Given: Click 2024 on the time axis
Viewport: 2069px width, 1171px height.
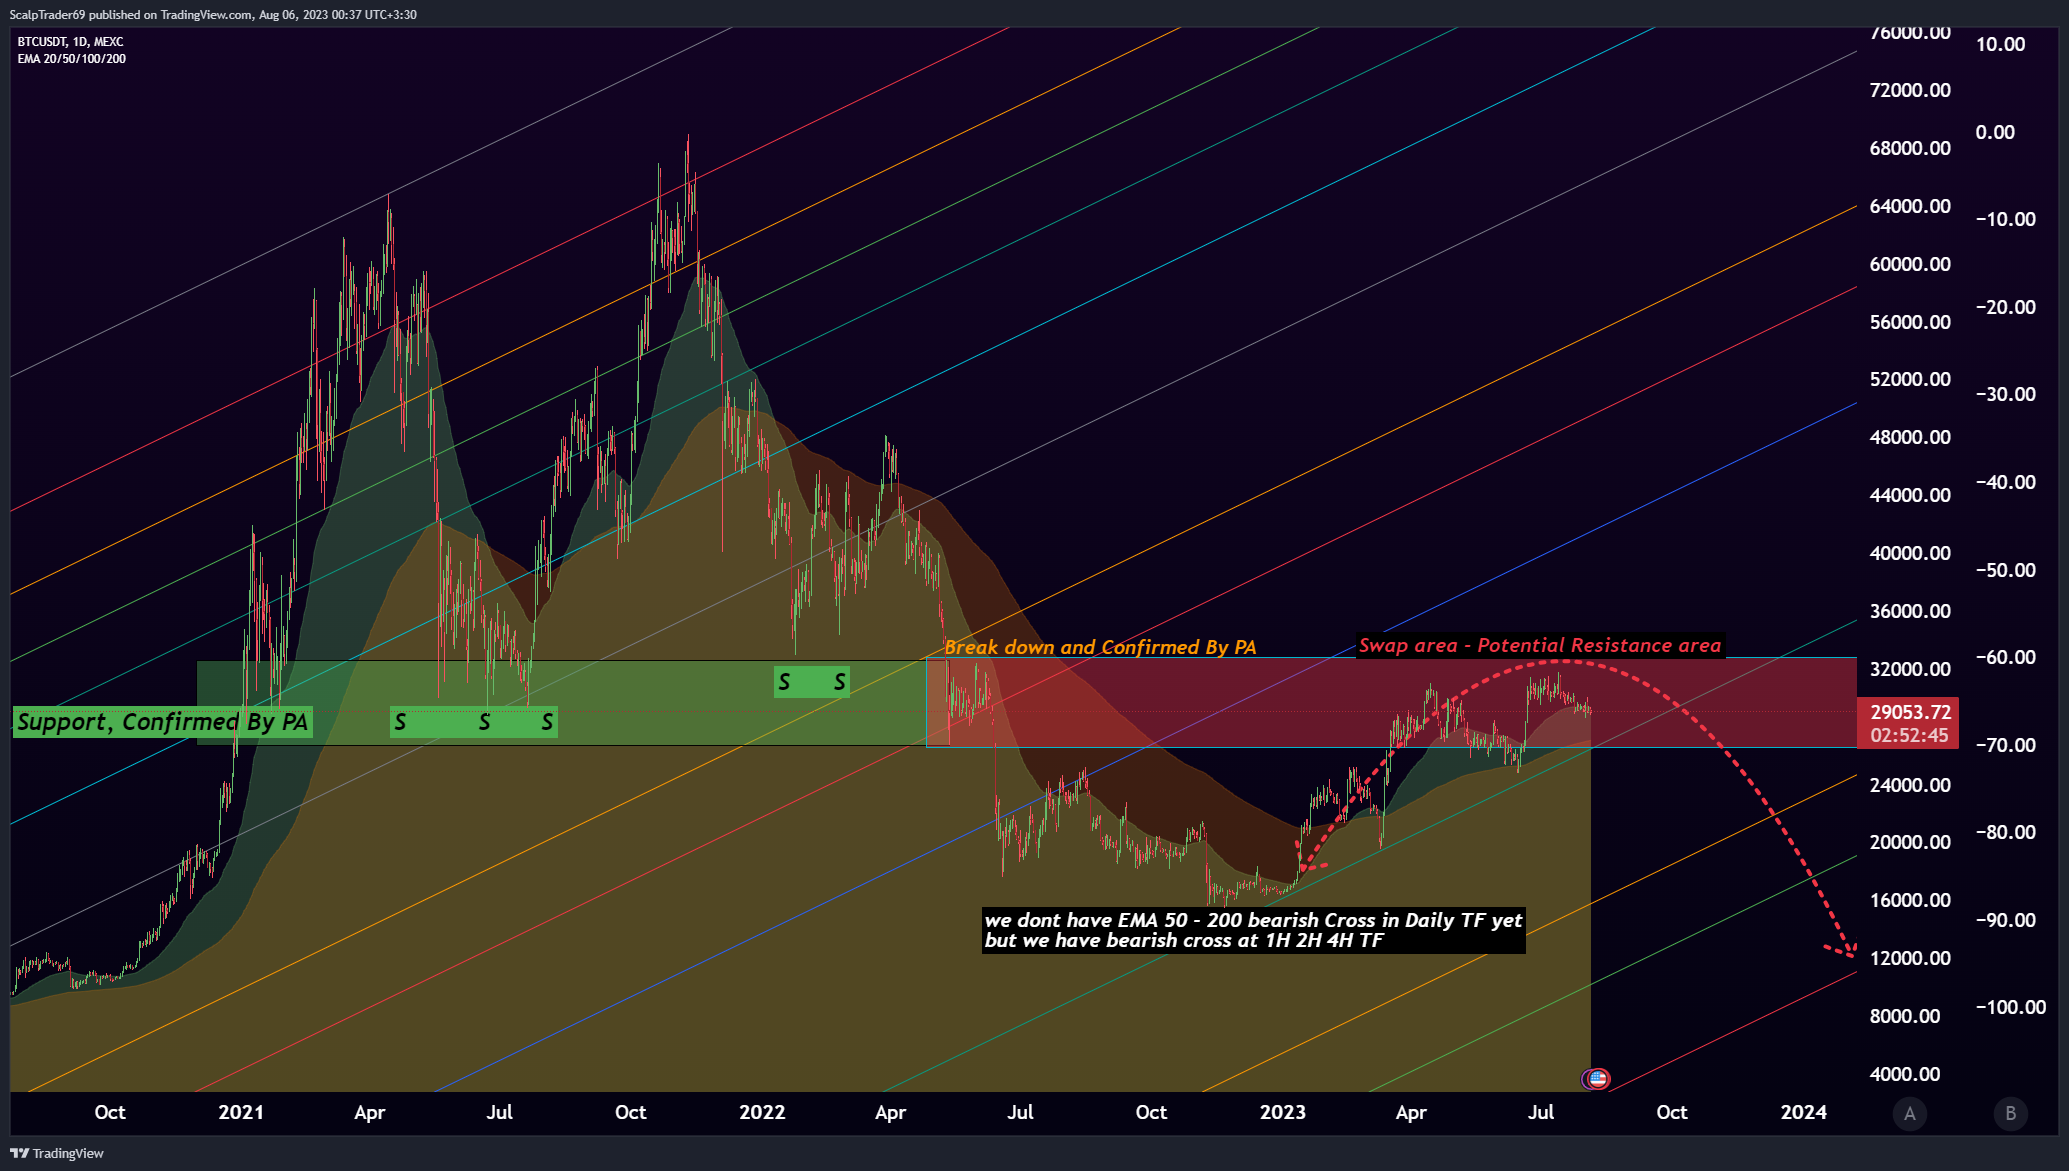Looking at the screenshot, I should click(1804, 1112).
